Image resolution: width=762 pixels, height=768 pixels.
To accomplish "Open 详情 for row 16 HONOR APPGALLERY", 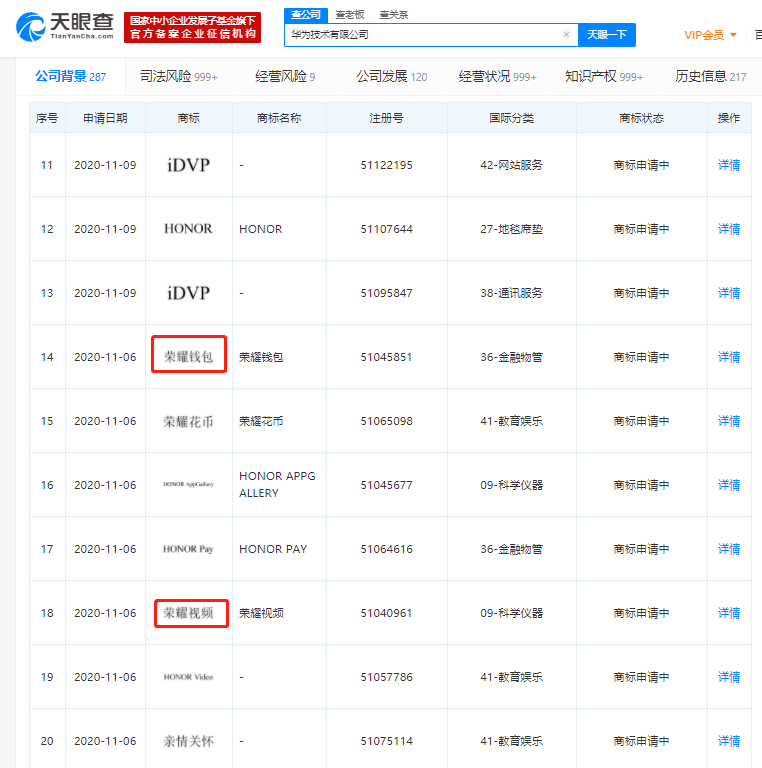I will [729, 485].
